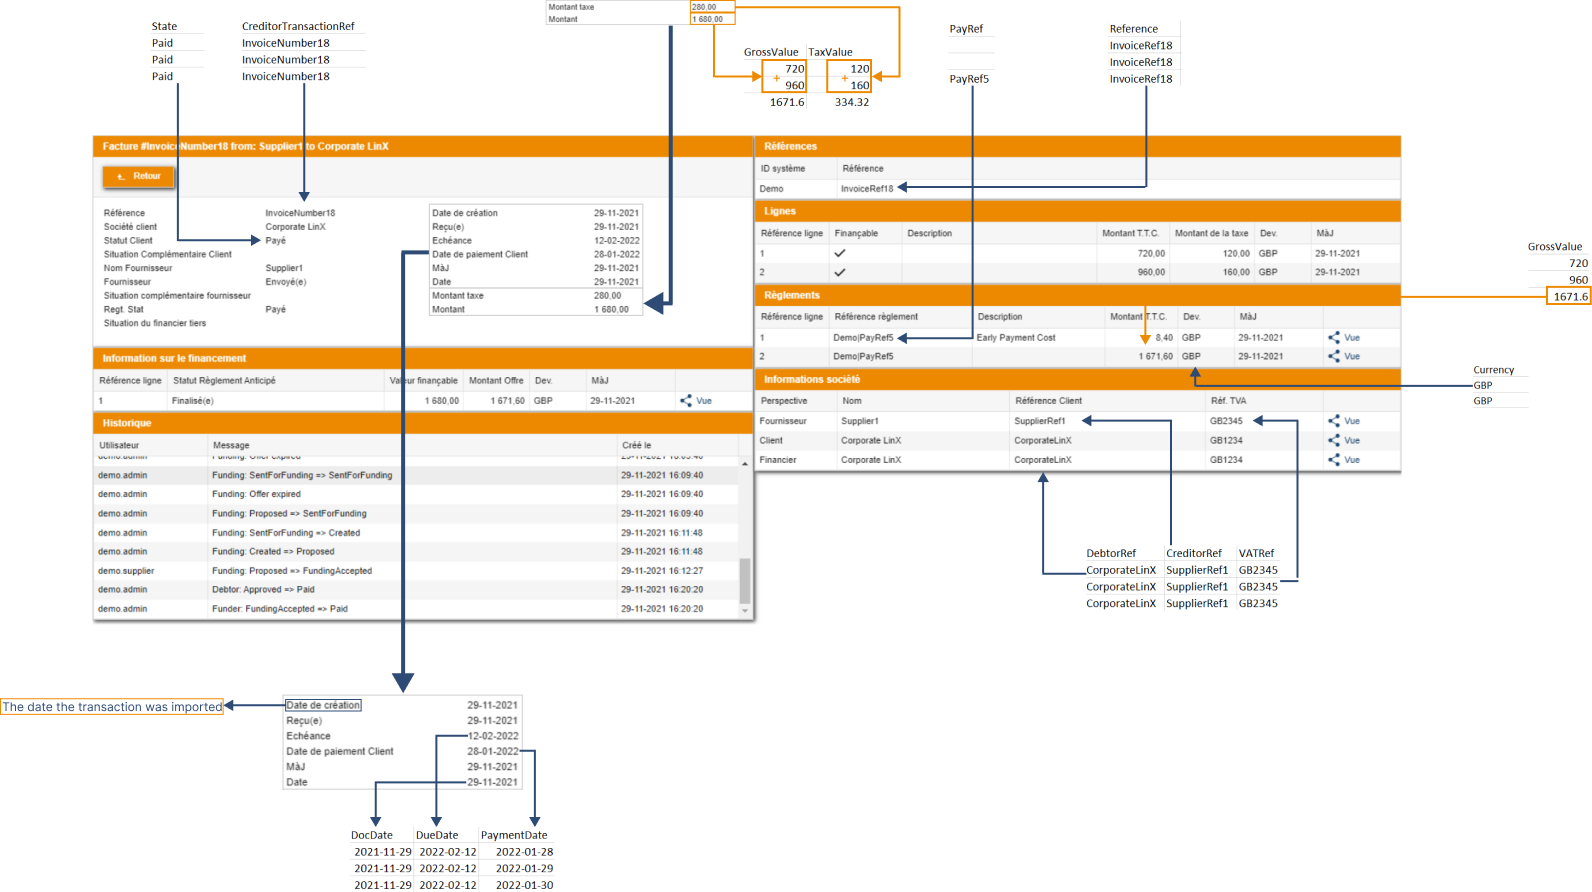Click the back arrow icon inside Retour
This screenshot has width=1592, height=892.
click(120, 177)
